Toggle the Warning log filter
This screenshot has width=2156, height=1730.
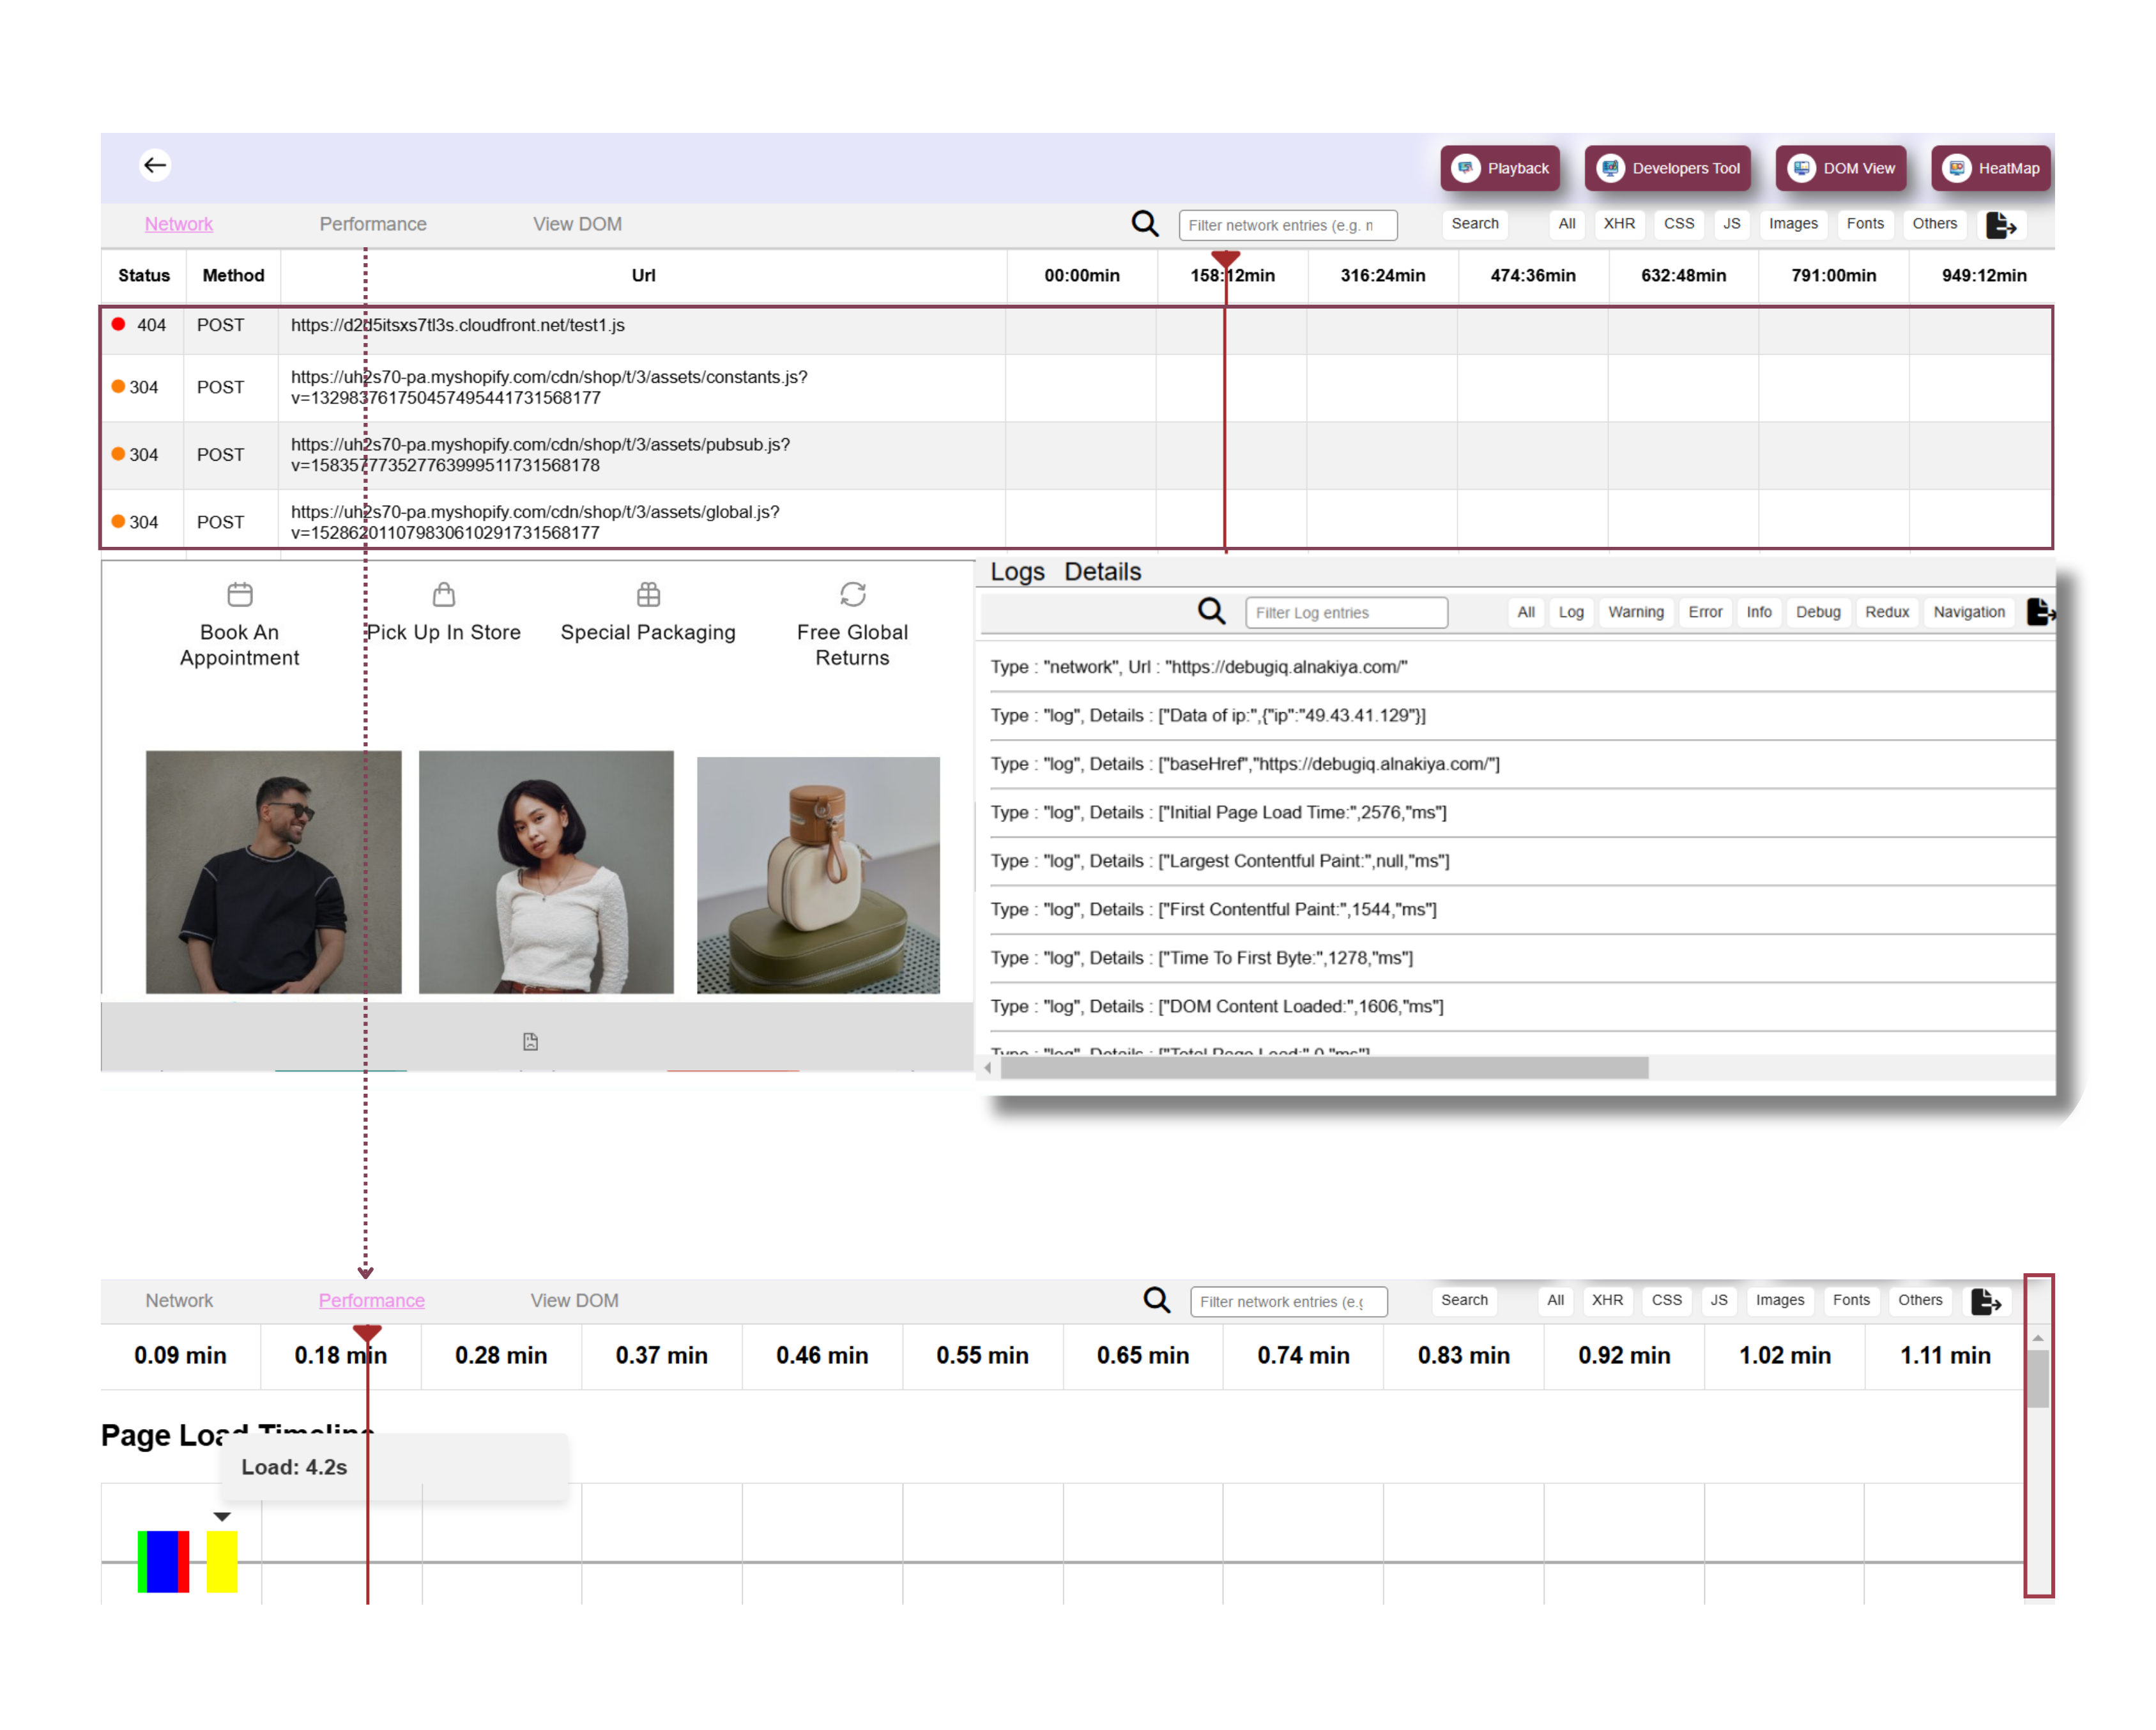coord(1635,612)
